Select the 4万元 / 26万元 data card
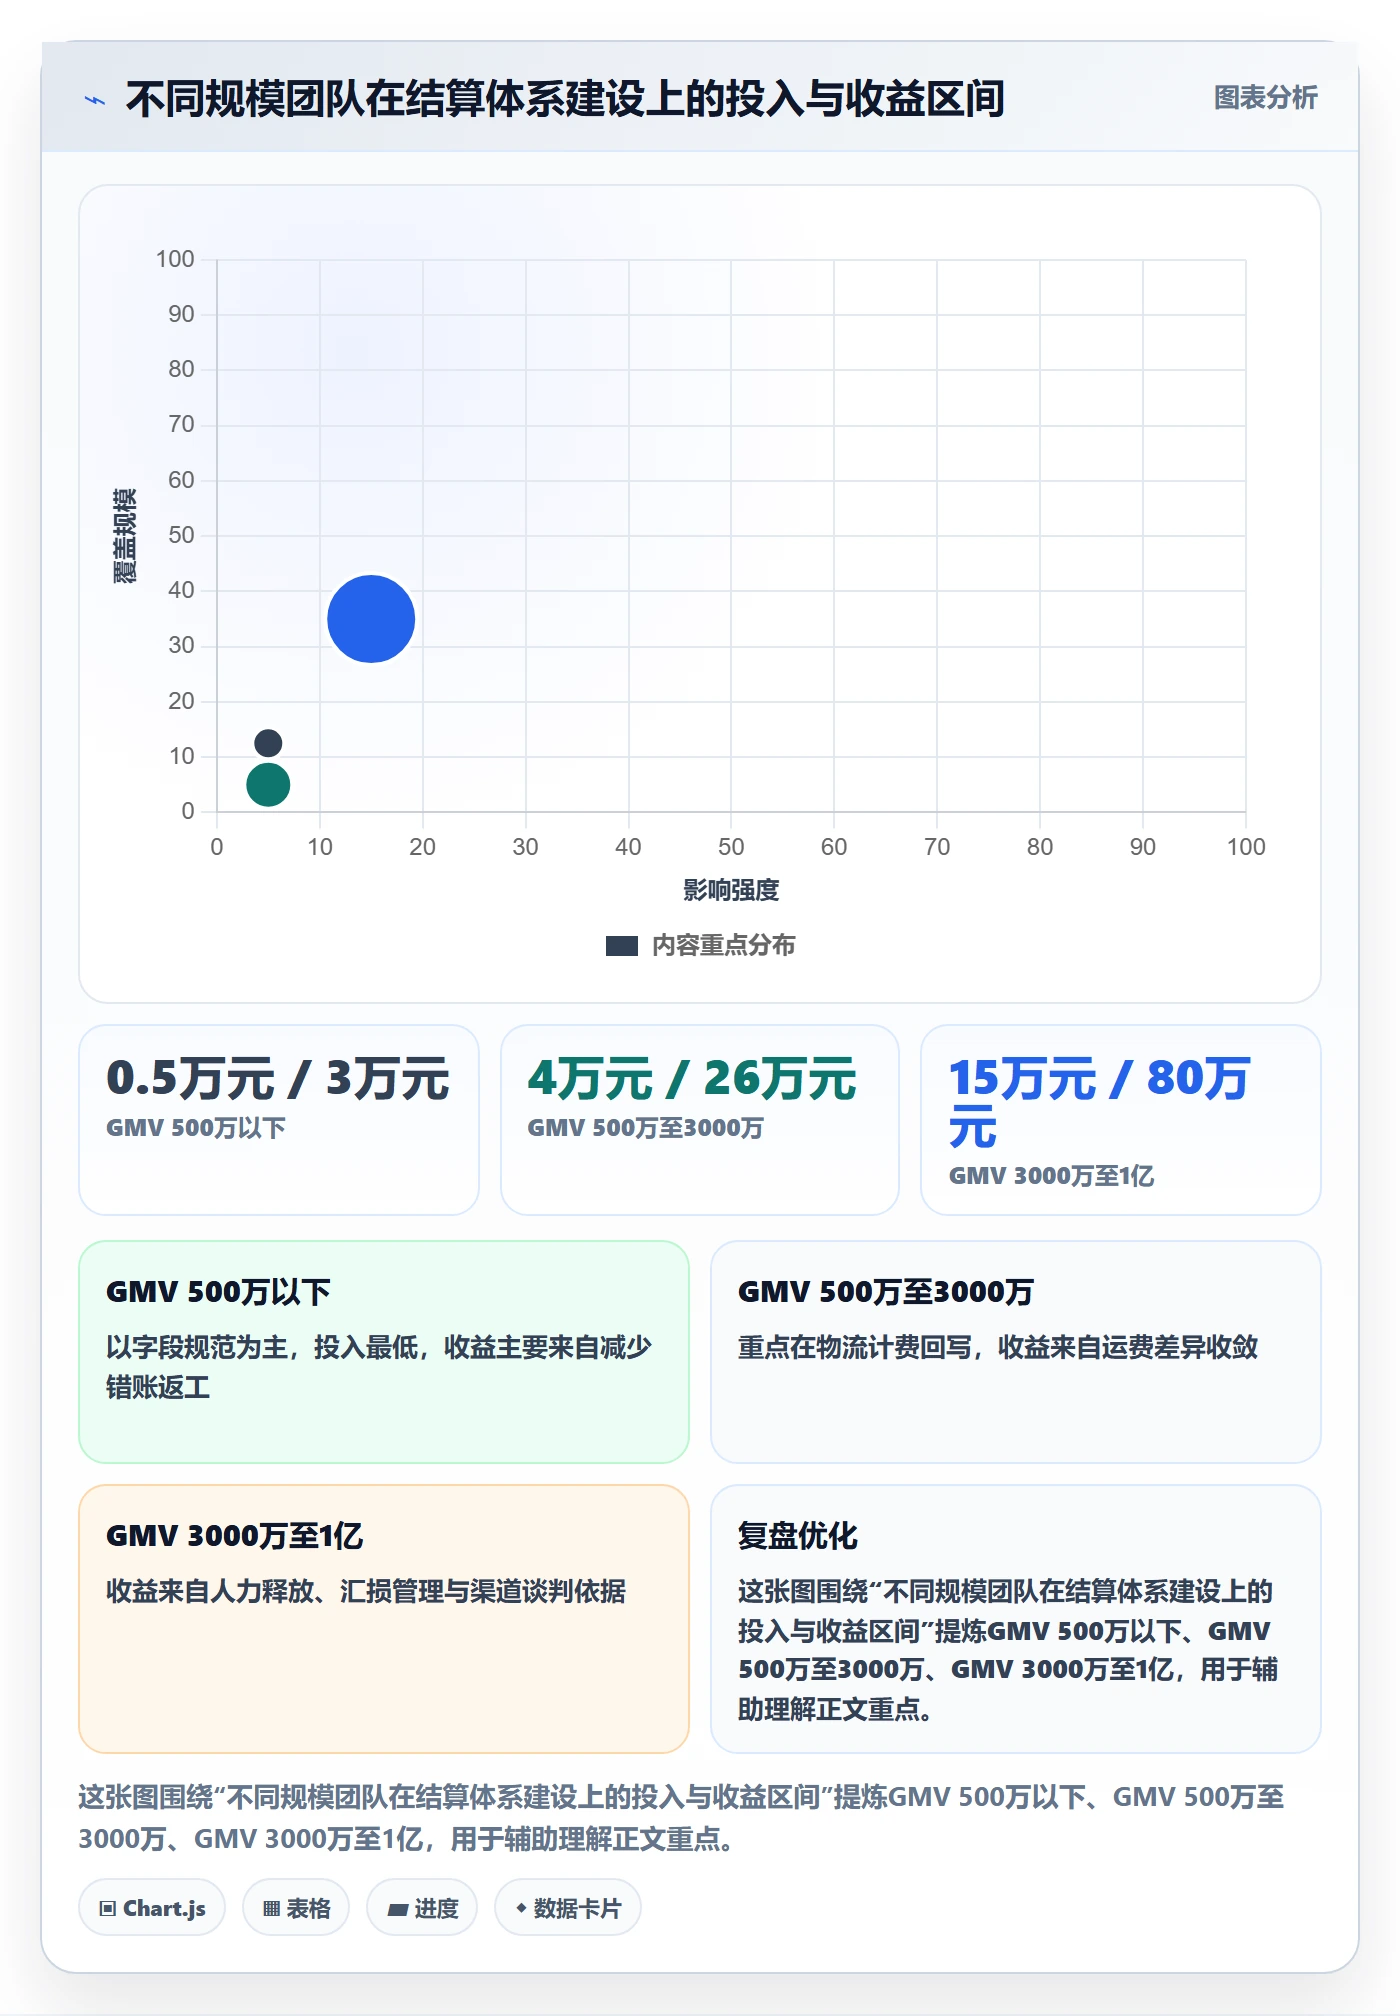This screenshot has width=1400, height=2016. (700, 1120)
